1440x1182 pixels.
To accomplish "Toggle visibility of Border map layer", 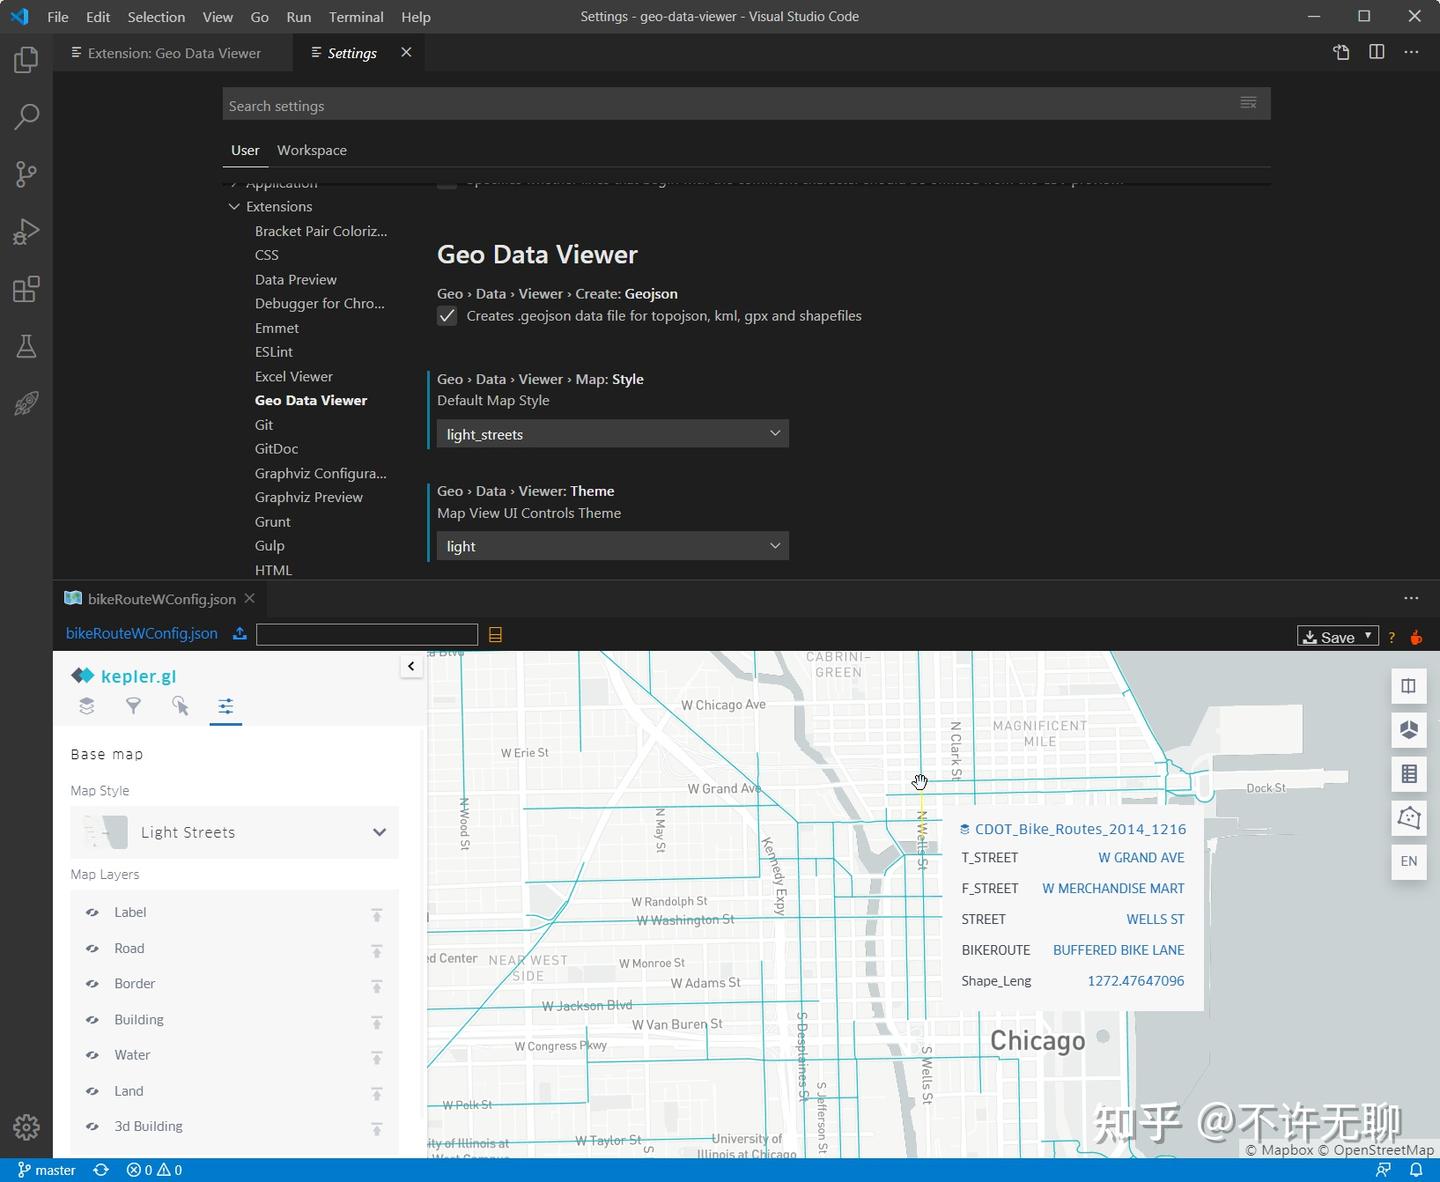I will (x=92, y=984).
